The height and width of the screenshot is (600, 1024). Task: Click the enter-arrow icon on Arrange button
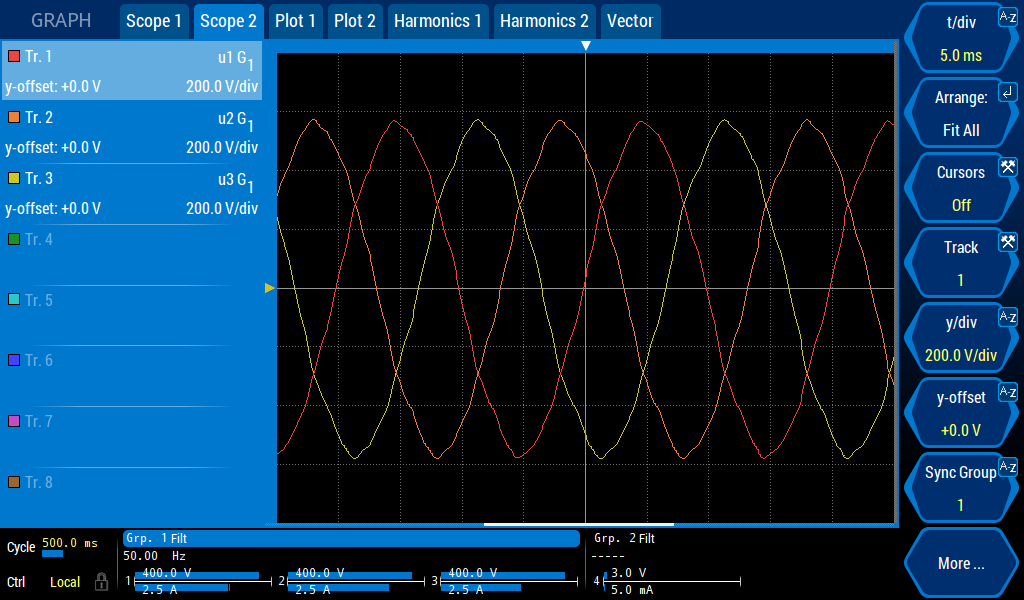pos(1007,91)
